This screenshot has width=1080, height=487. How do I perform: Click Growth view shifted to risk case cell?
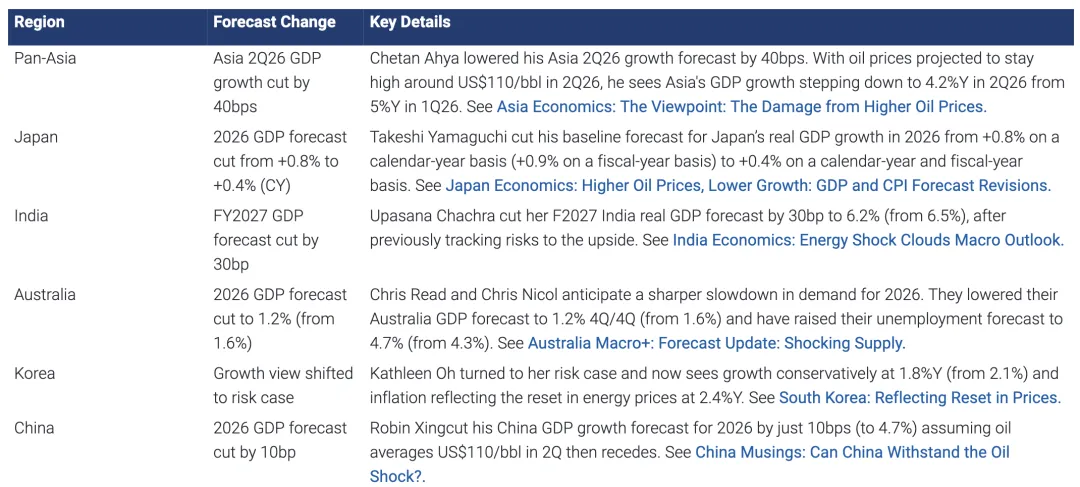pos(282,386)
